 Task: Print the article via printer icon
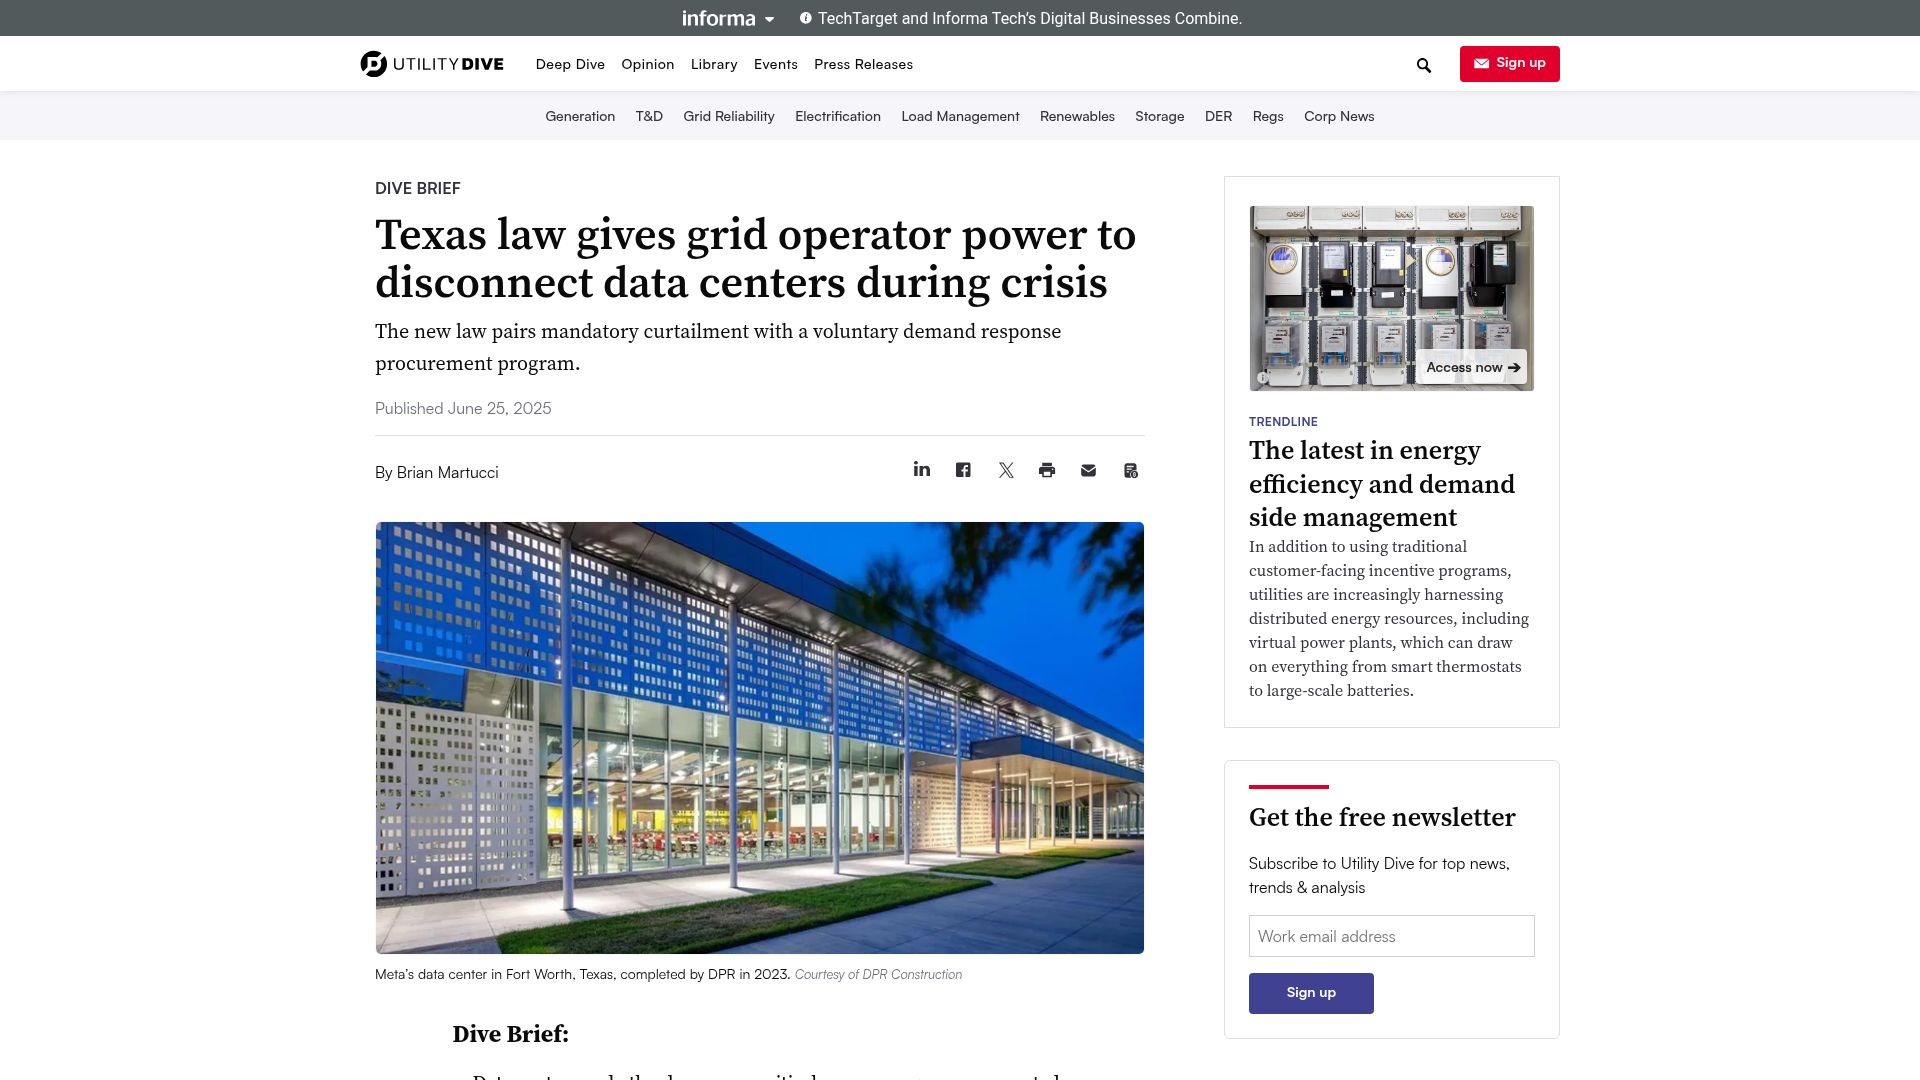click(1047, 470)
